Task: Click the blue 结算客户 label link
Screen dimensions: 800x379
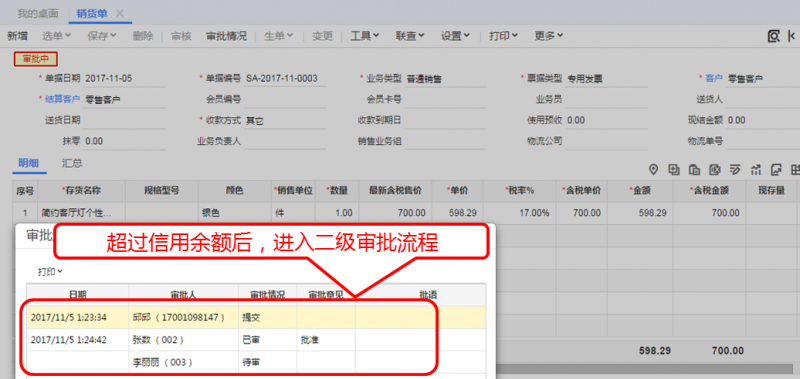Action: 62,99
